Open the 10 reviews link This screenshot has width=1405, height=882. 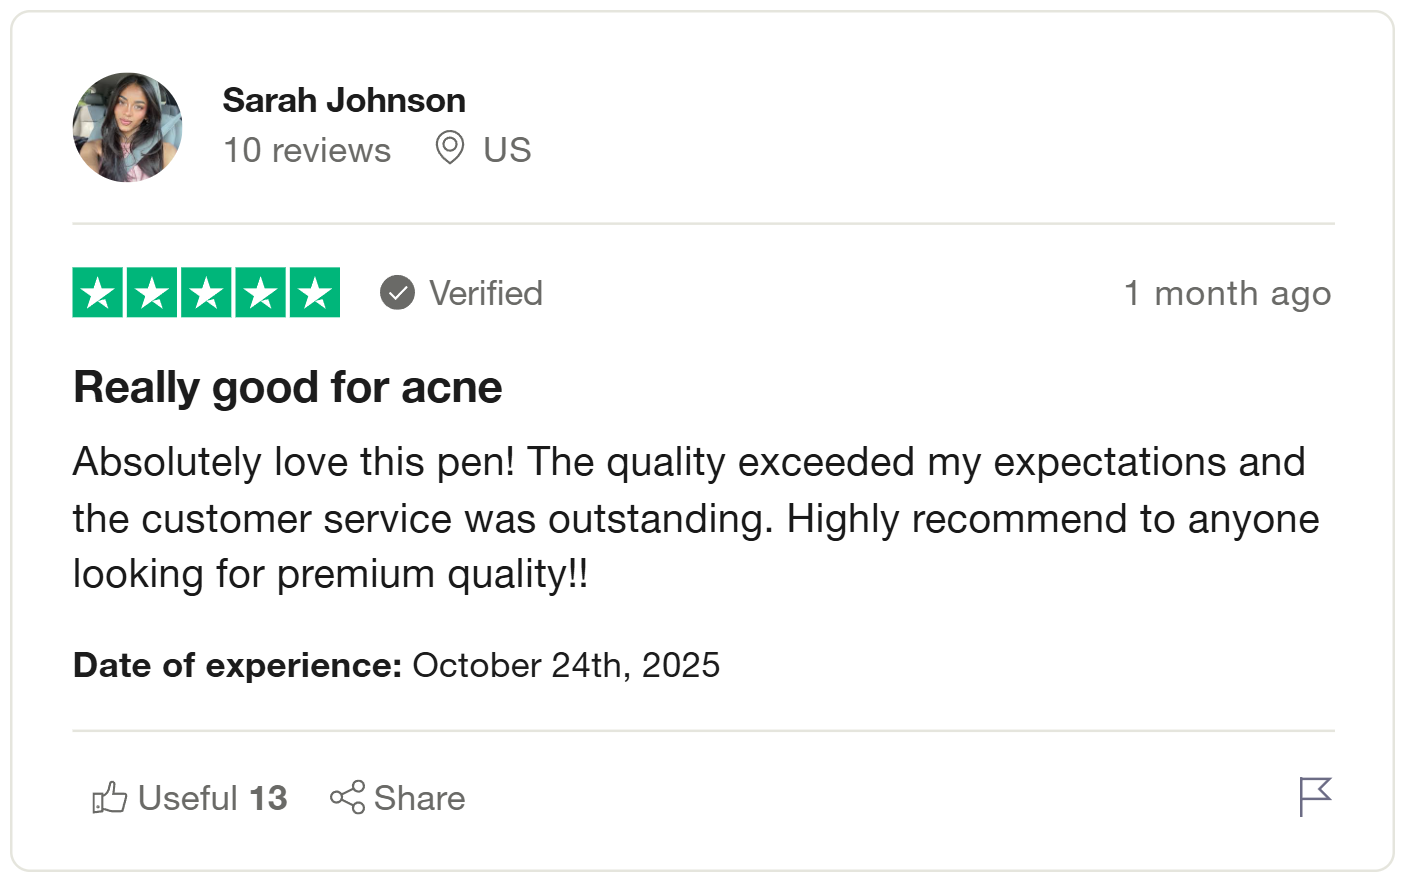[306, 150]
